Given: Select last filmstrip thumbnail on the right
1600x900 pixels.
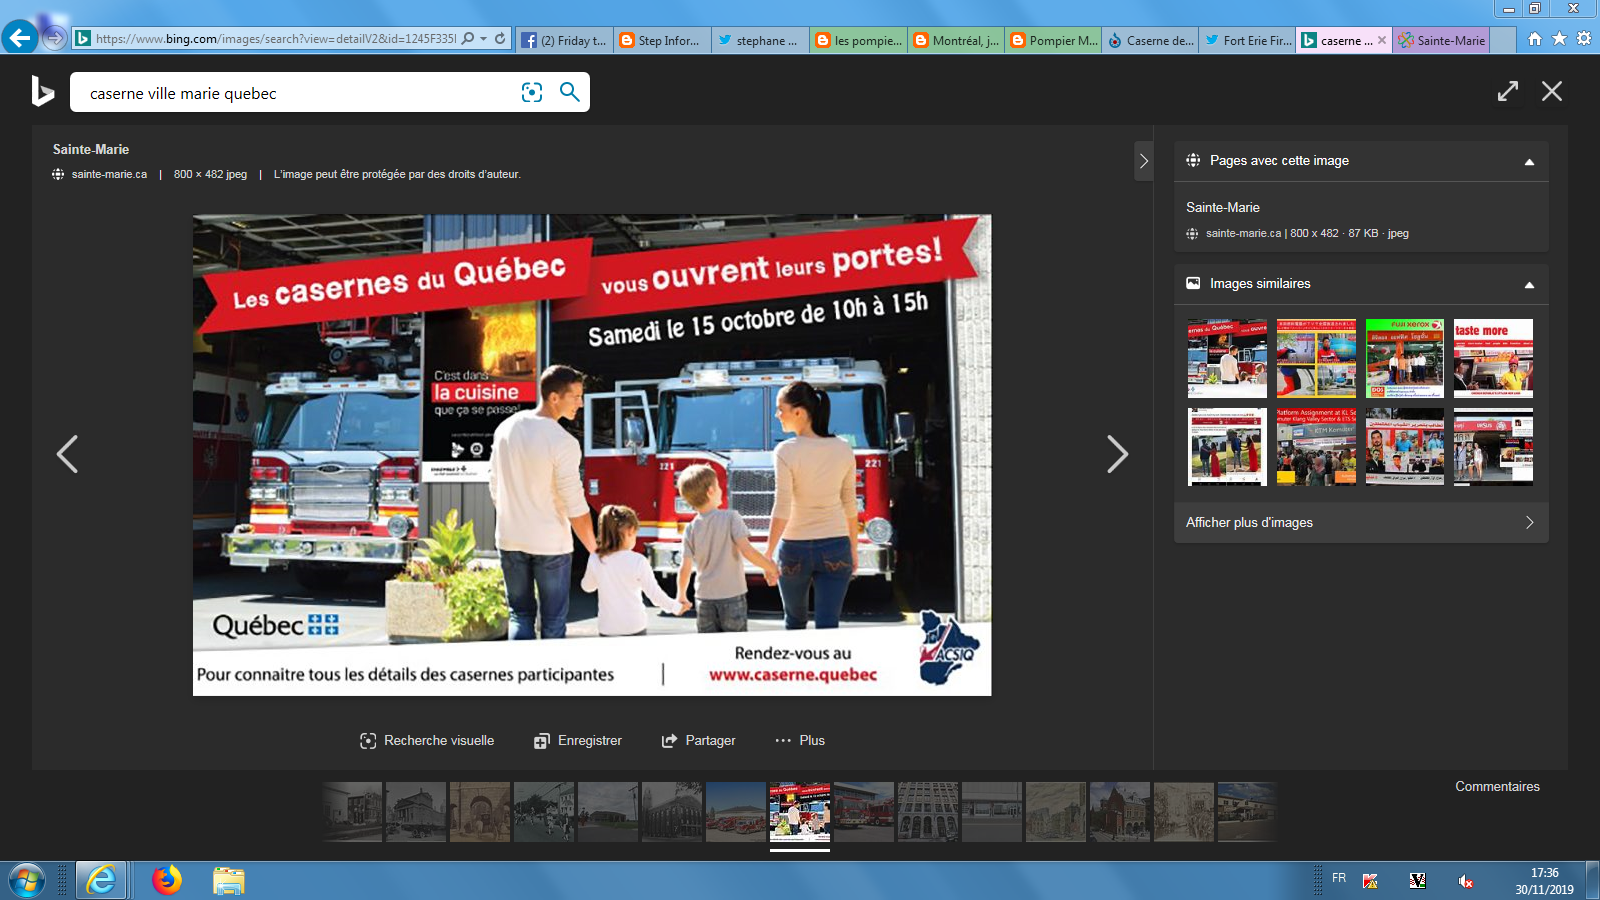Looking at the screenshot, I should (x=1248, y=811).
